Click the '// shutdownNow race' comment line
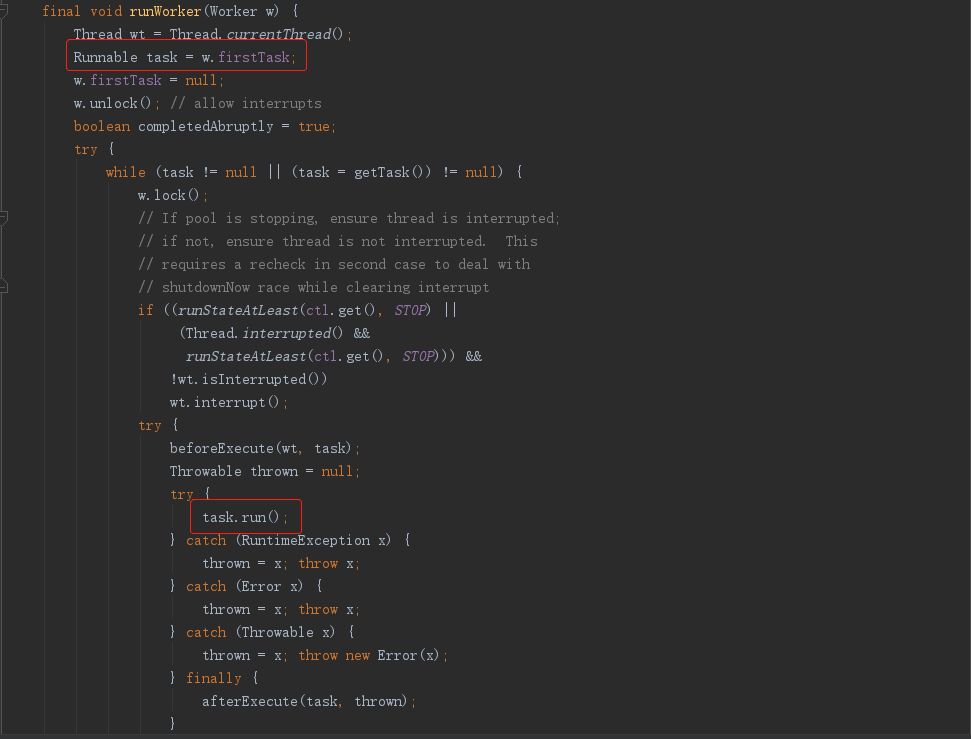This screenshot has height=739, width=971. click(x=313, y=287)
